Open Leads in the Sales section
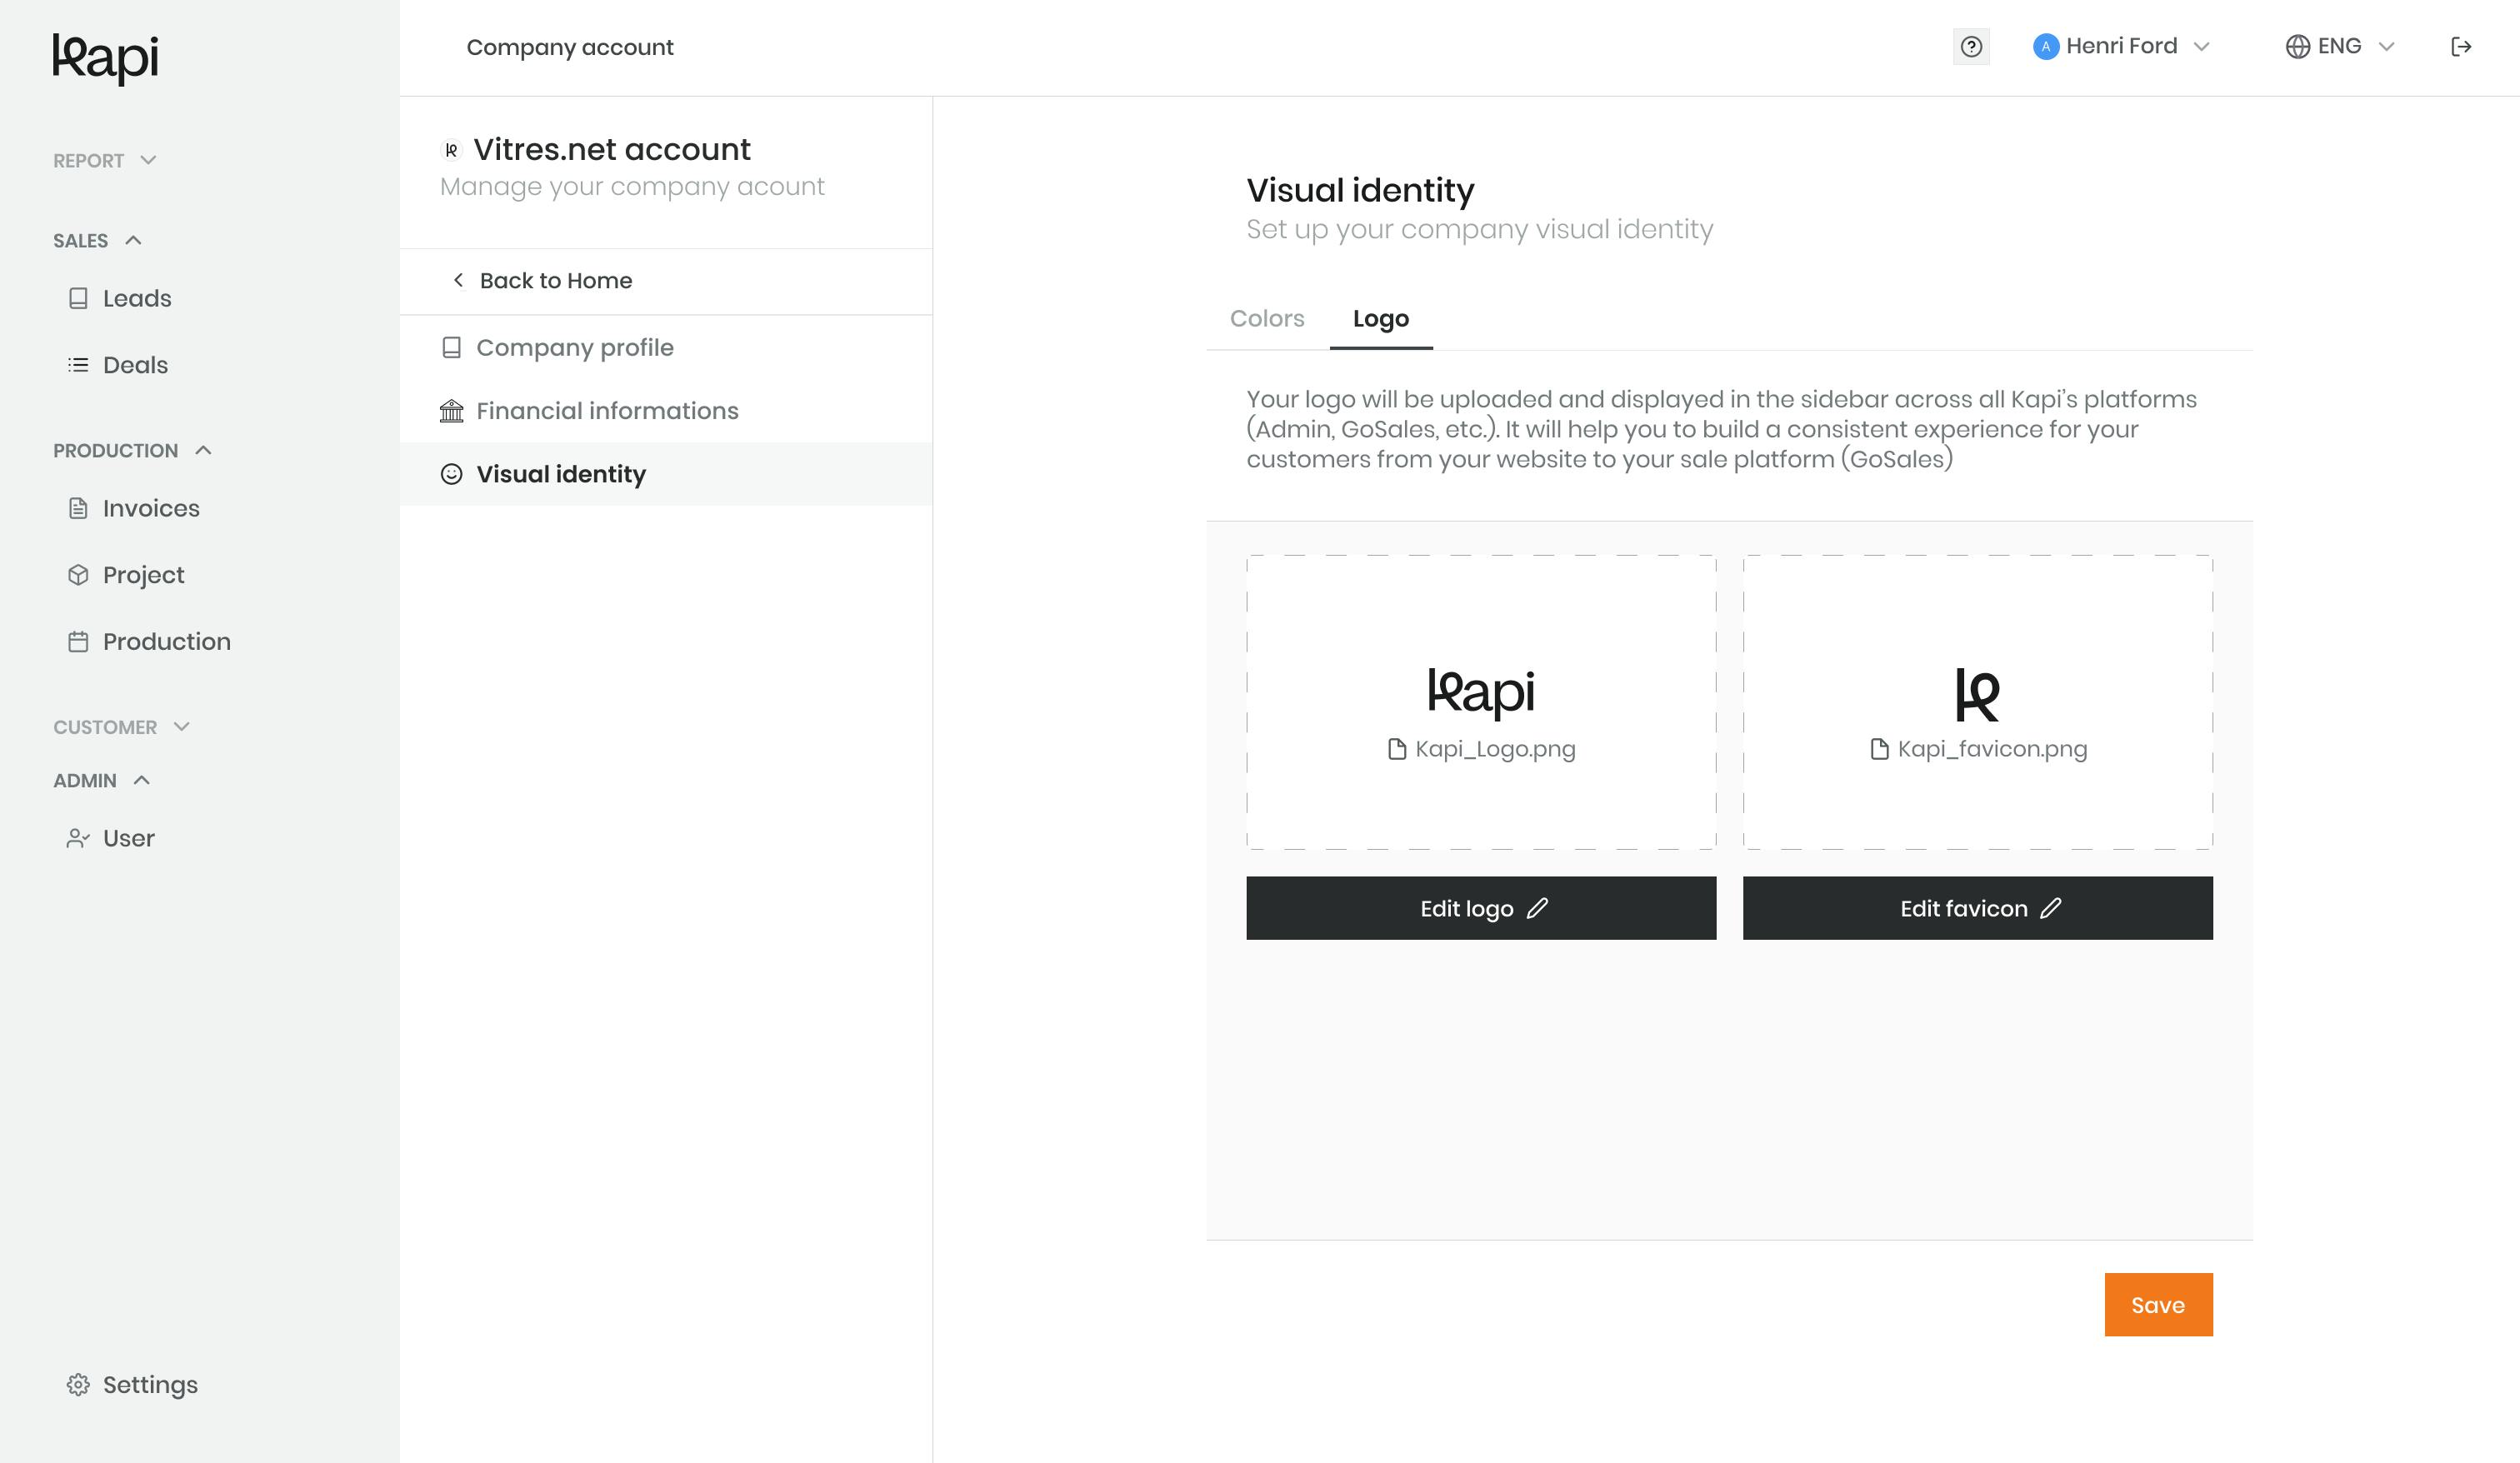This screenshot has height=1463, width=2520. tap(120, 298)
